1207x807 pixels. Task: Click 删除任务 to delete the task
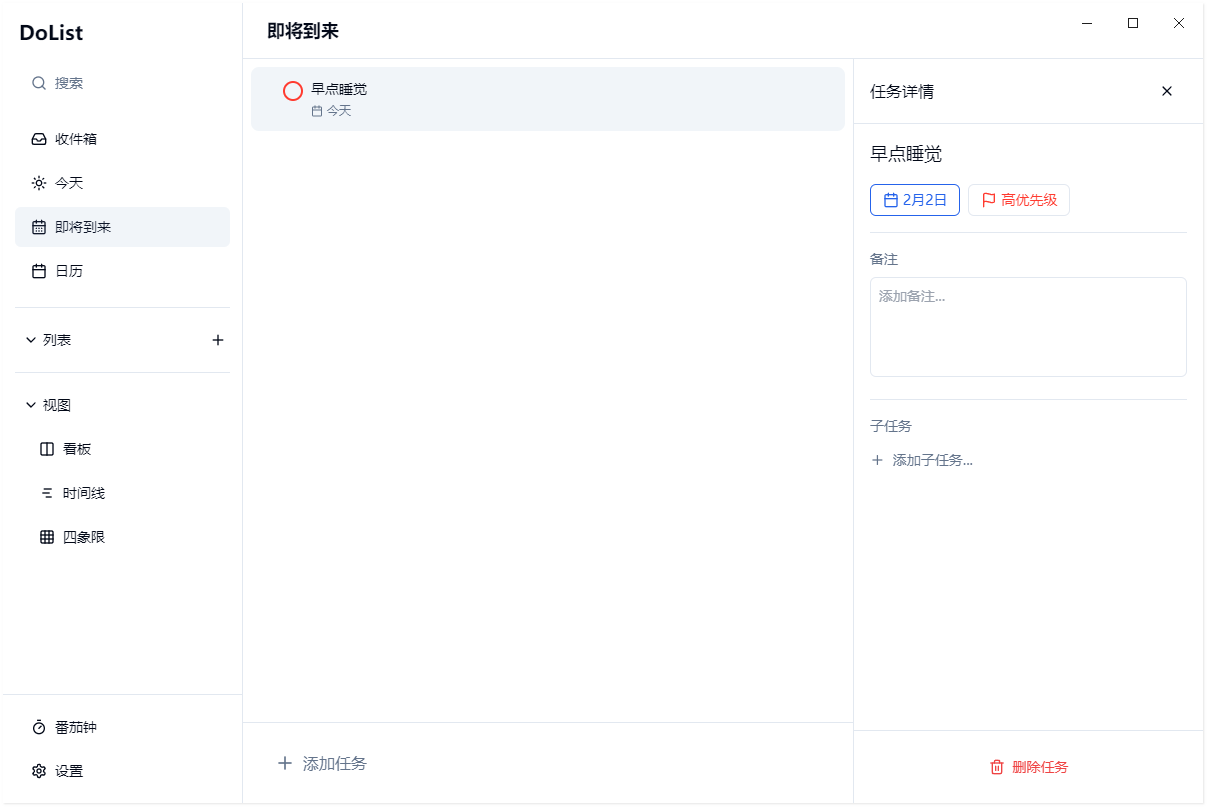[1028, 767]
